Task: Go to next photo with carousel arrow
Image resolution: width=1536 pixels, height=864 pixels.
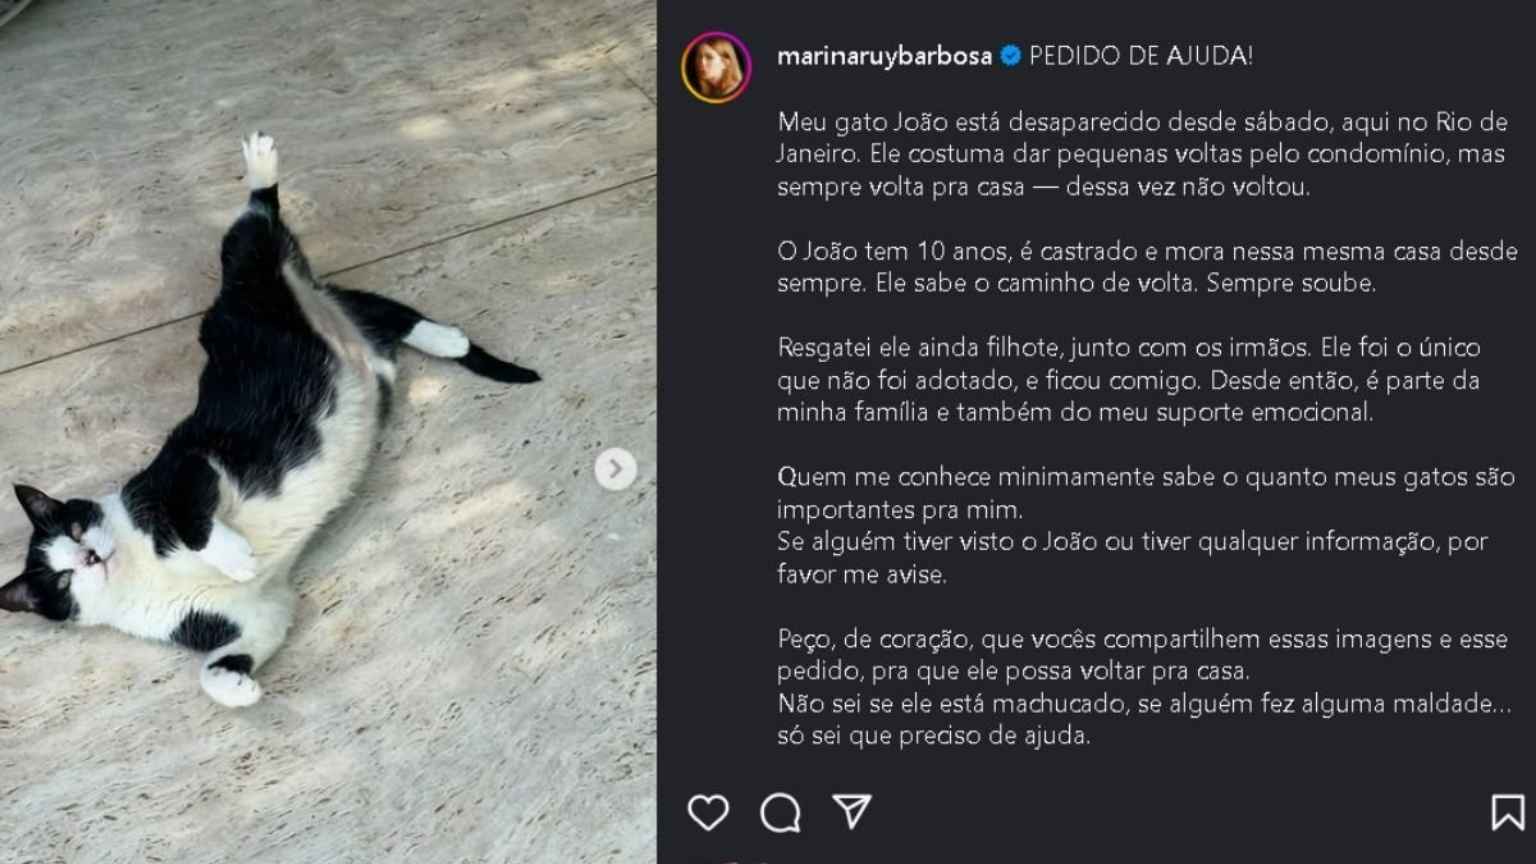Action: [615, 468]
